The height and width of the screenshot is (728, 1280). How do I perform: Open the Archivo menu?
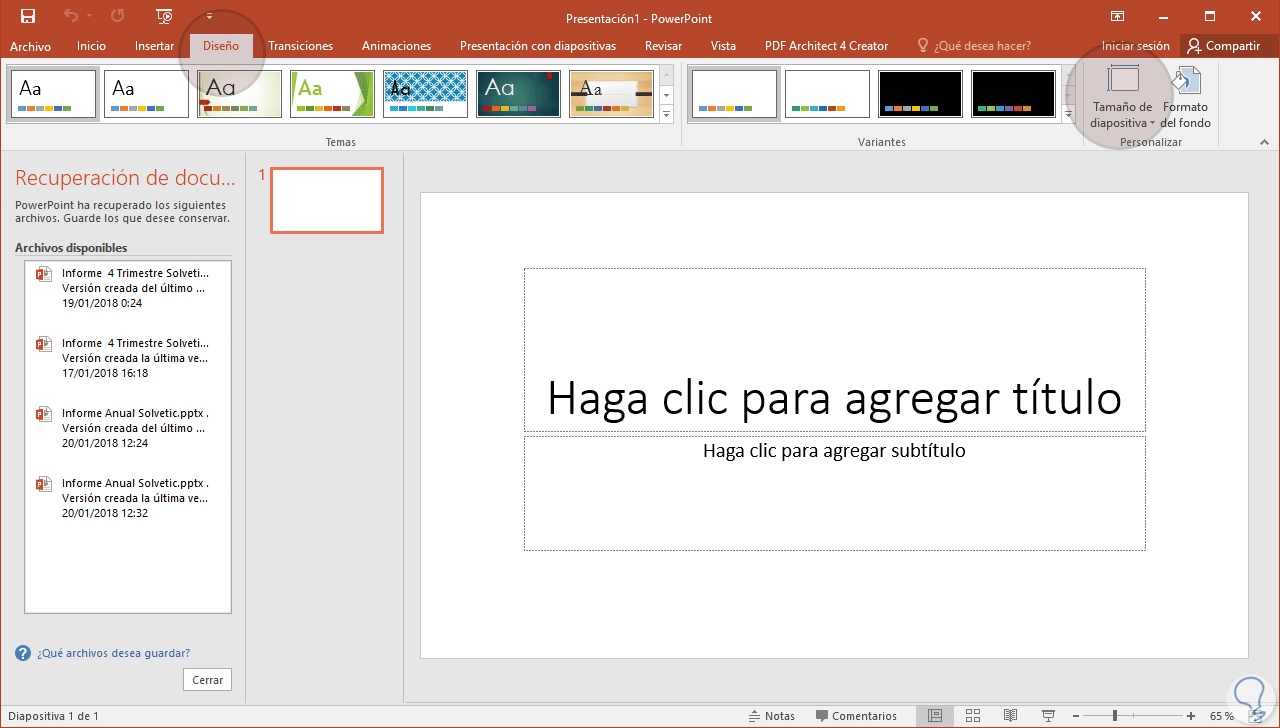[30, 46]
